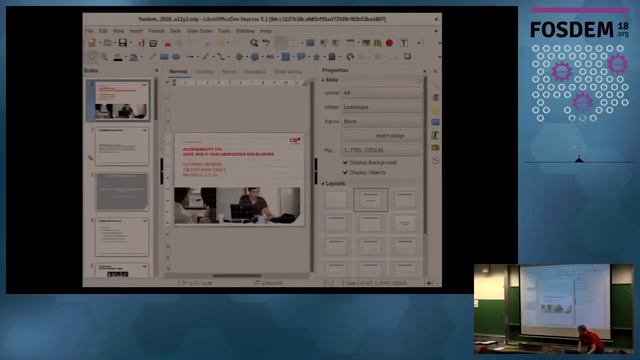Open the slide Format dropdown showing A4

[x=382, y=93]
